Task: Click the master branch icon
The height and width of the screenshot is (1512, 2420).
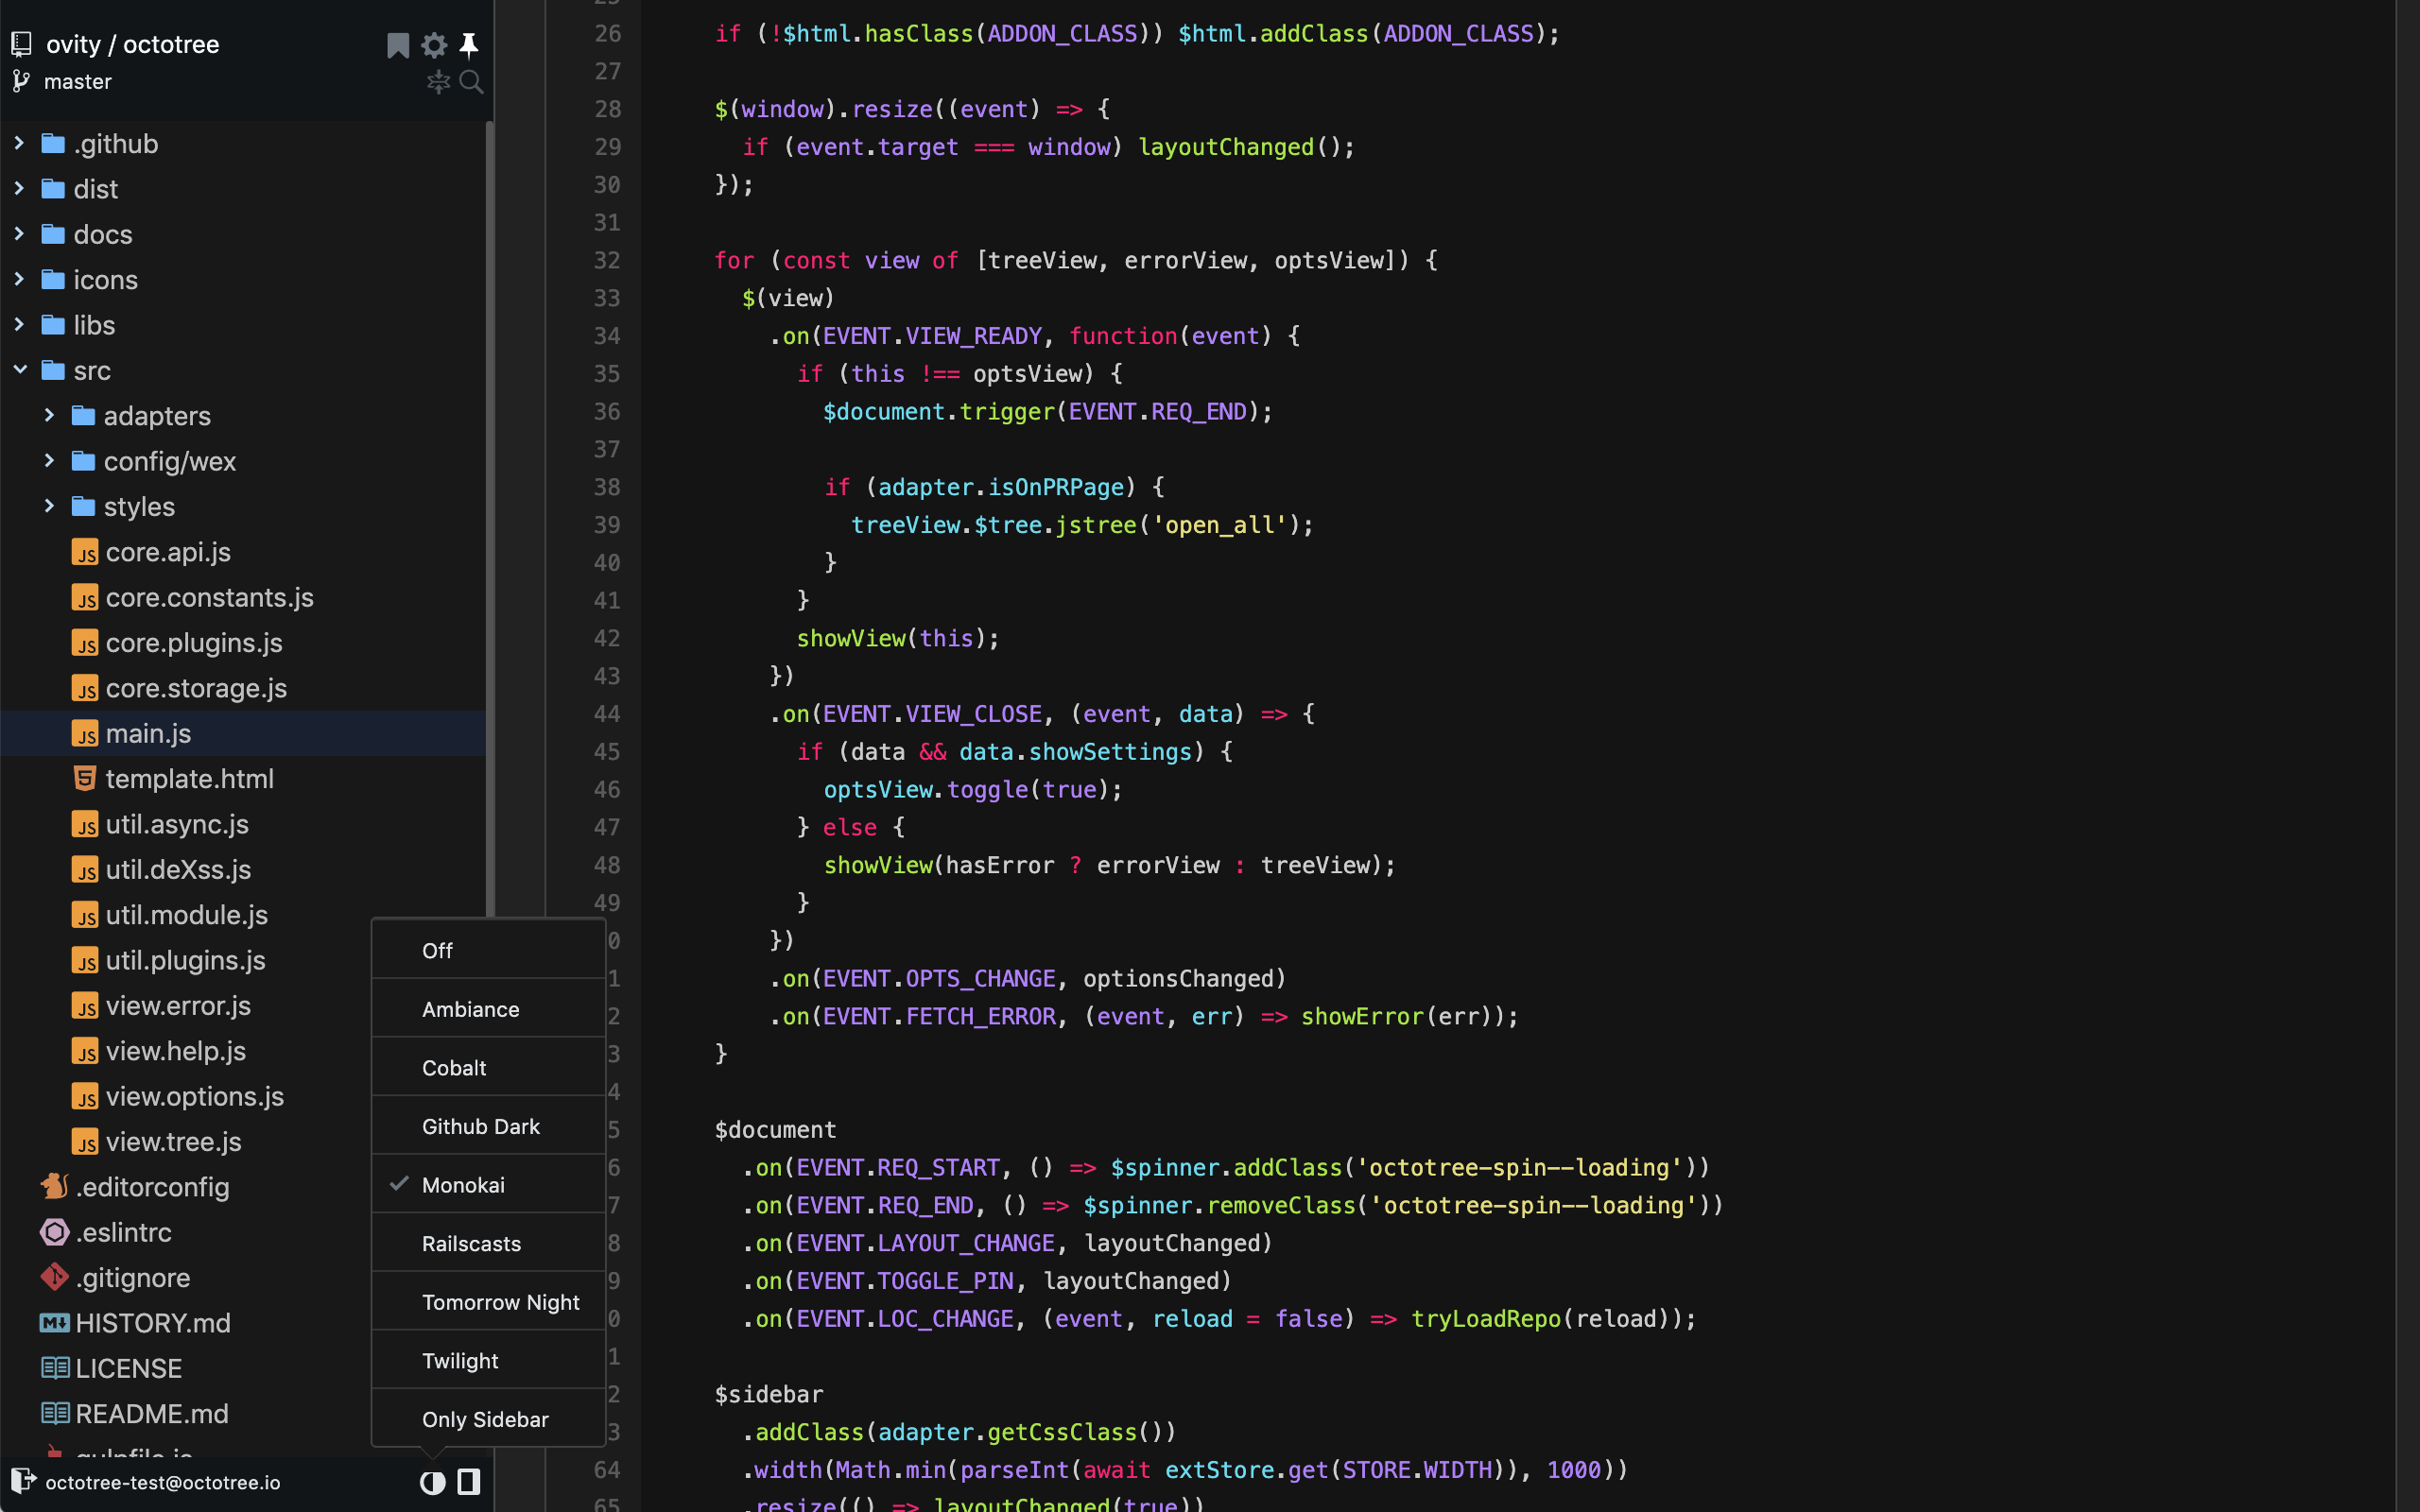Action: (x=21, y=82)
